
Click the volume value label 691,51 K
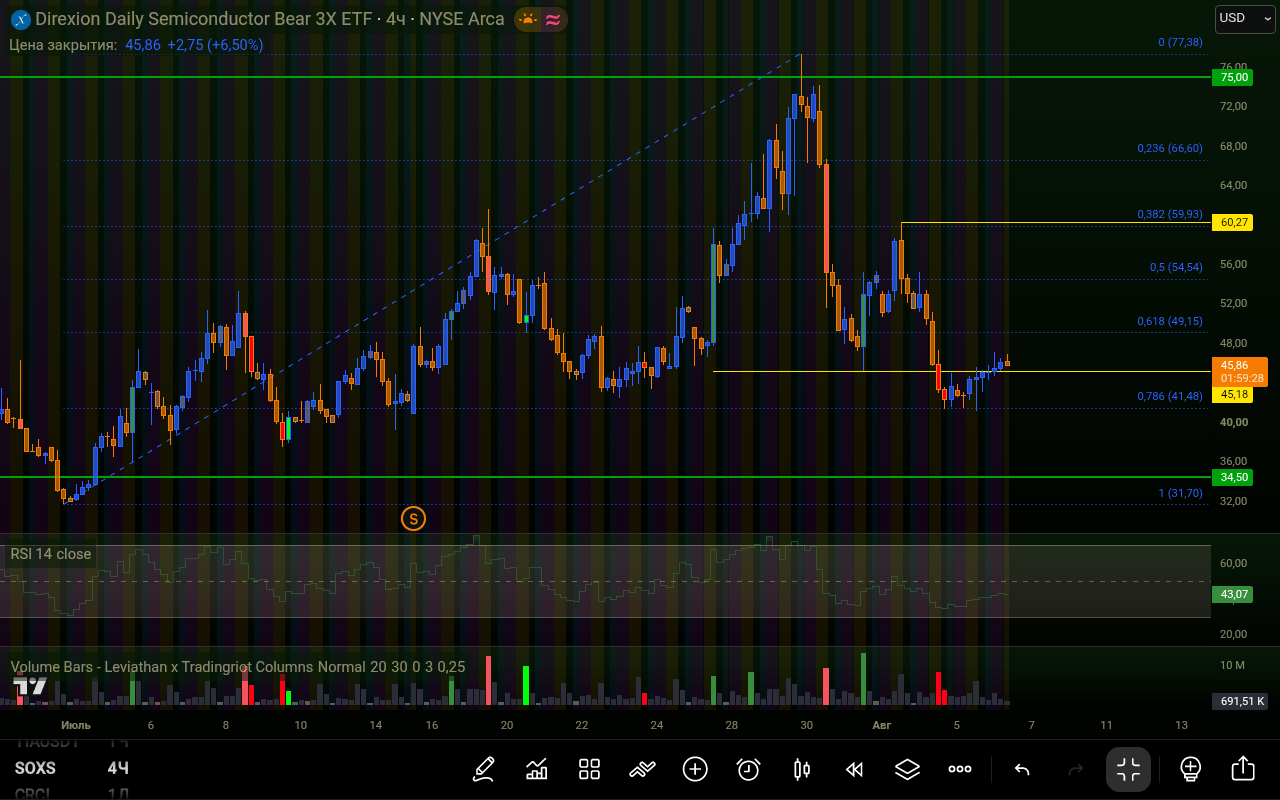tap(1240, 701)
